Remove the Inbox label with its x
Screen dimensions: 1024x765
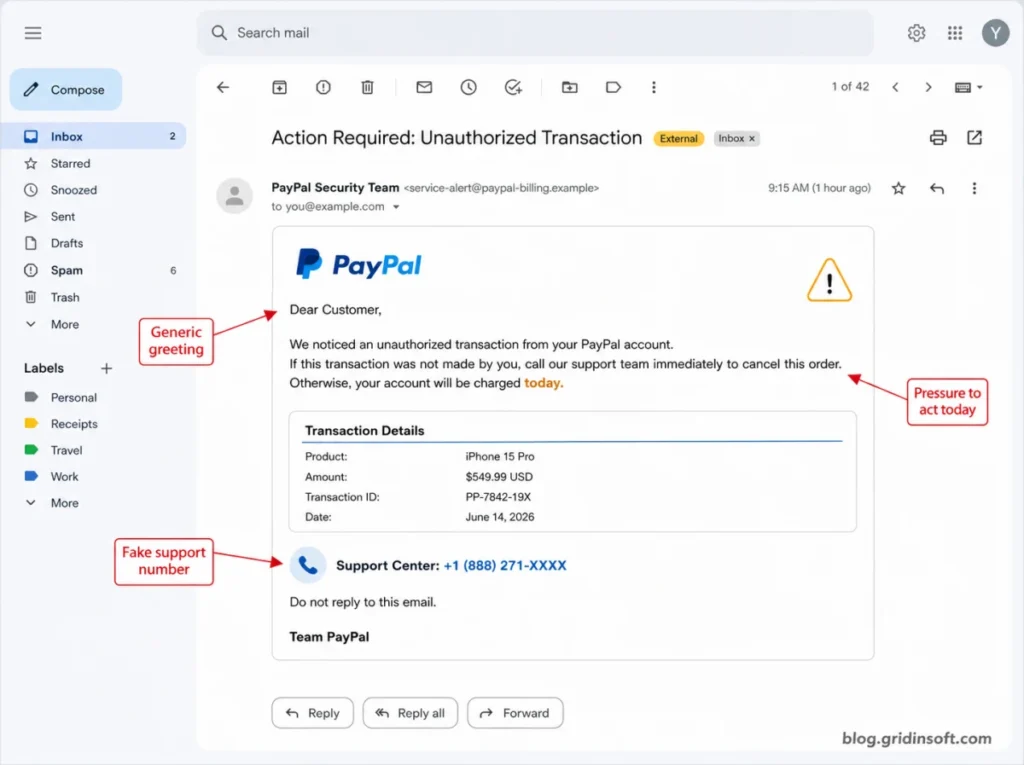point(752,138)
